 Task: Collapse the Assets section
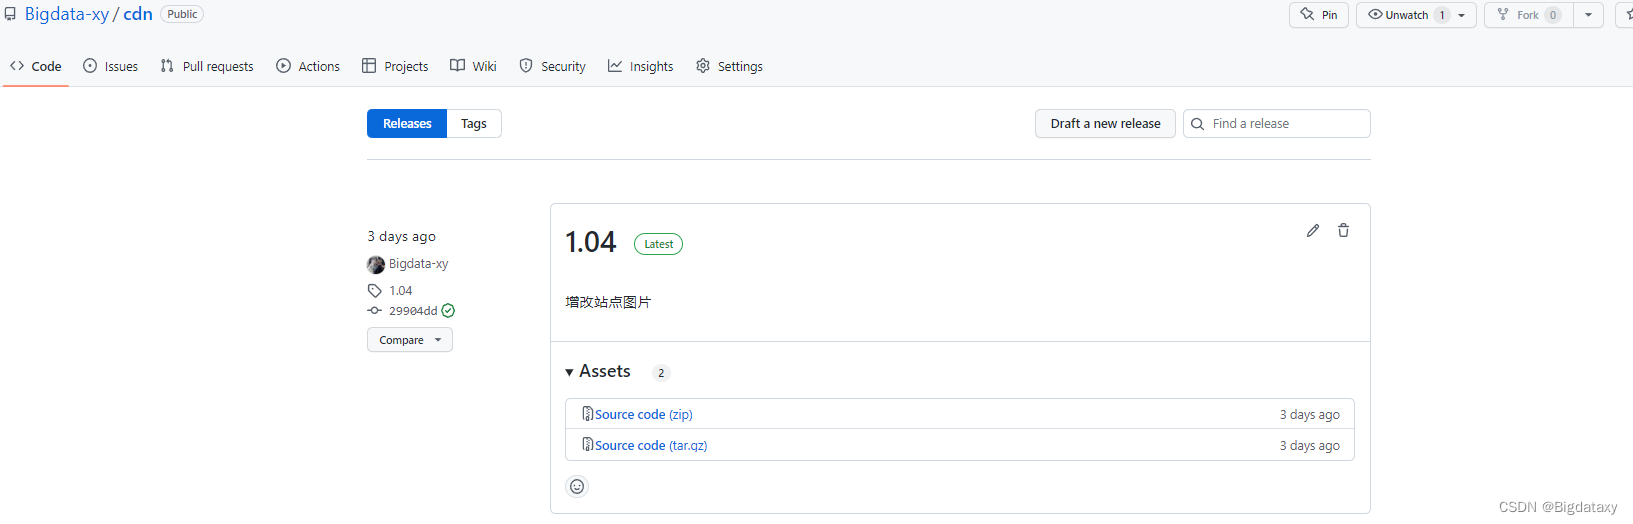click(x=598, y=371)
